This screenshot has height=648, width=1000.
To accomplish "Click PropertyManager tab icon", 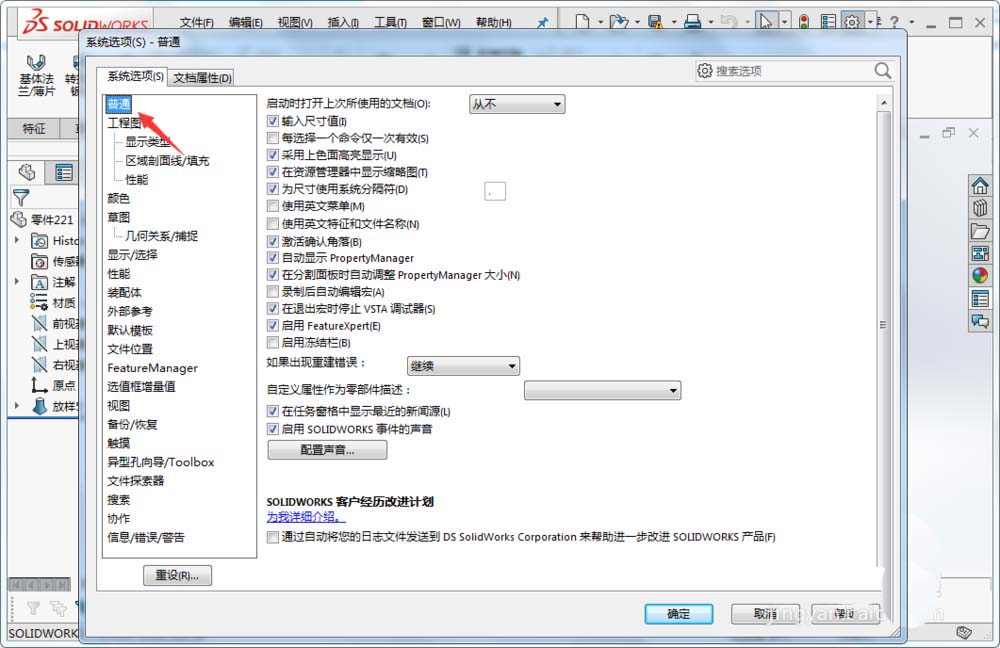I will pyautogui.click(x=64, y=172).
